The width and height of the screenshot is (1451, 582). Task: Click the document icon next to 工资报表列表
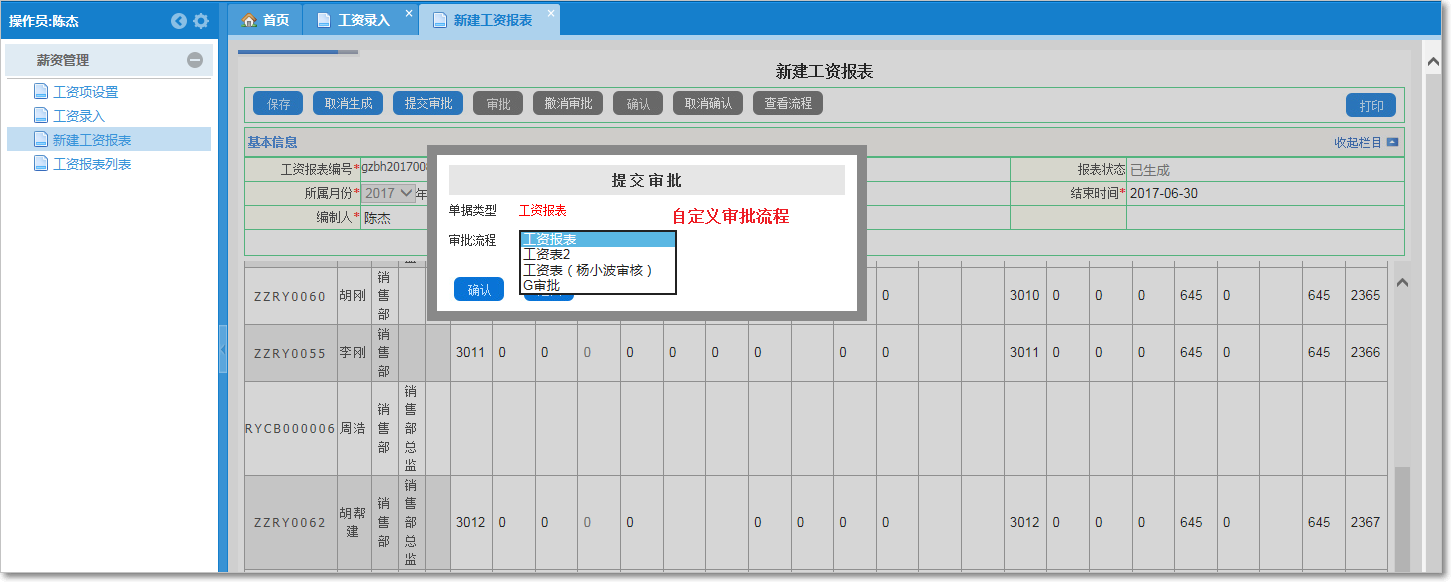(x=40, y=163)
